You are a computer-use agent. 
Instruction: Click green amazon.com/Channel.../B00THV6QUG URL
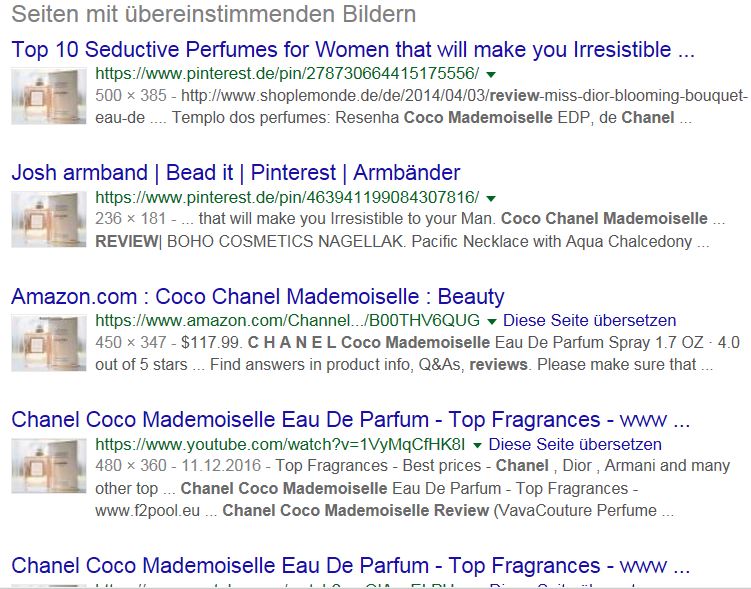[287, 320]
